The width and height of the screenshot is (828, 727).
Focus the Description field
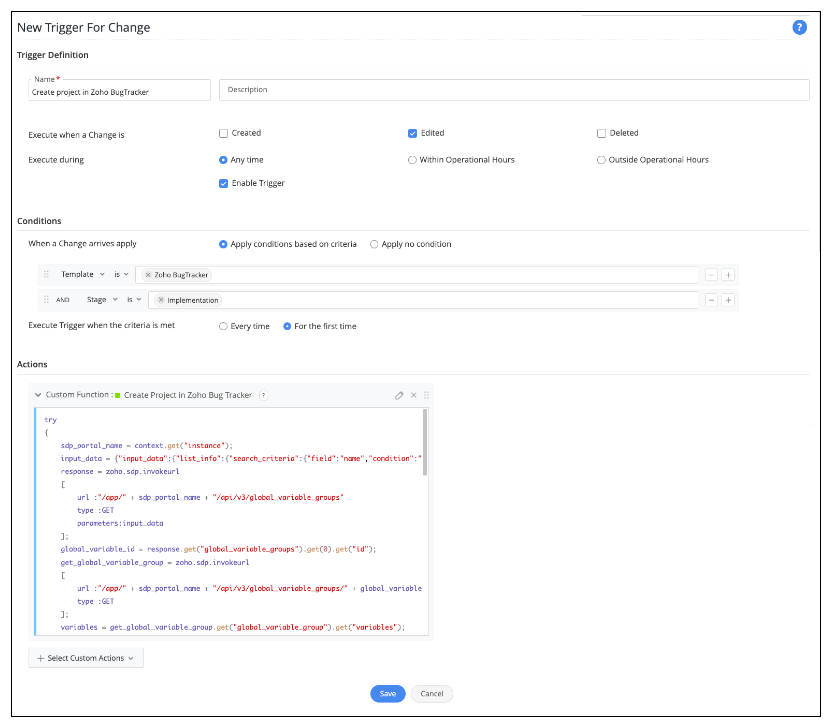coord(514,90)
